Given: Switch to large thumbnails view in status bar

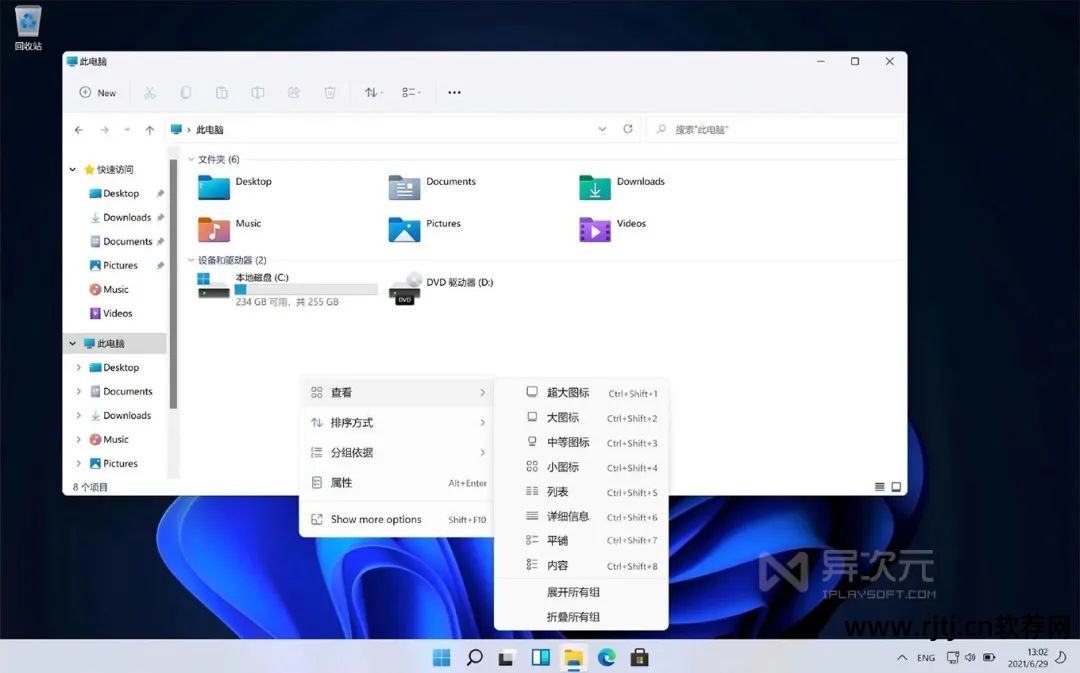Looking at the screenshot, I should point(896,487).
